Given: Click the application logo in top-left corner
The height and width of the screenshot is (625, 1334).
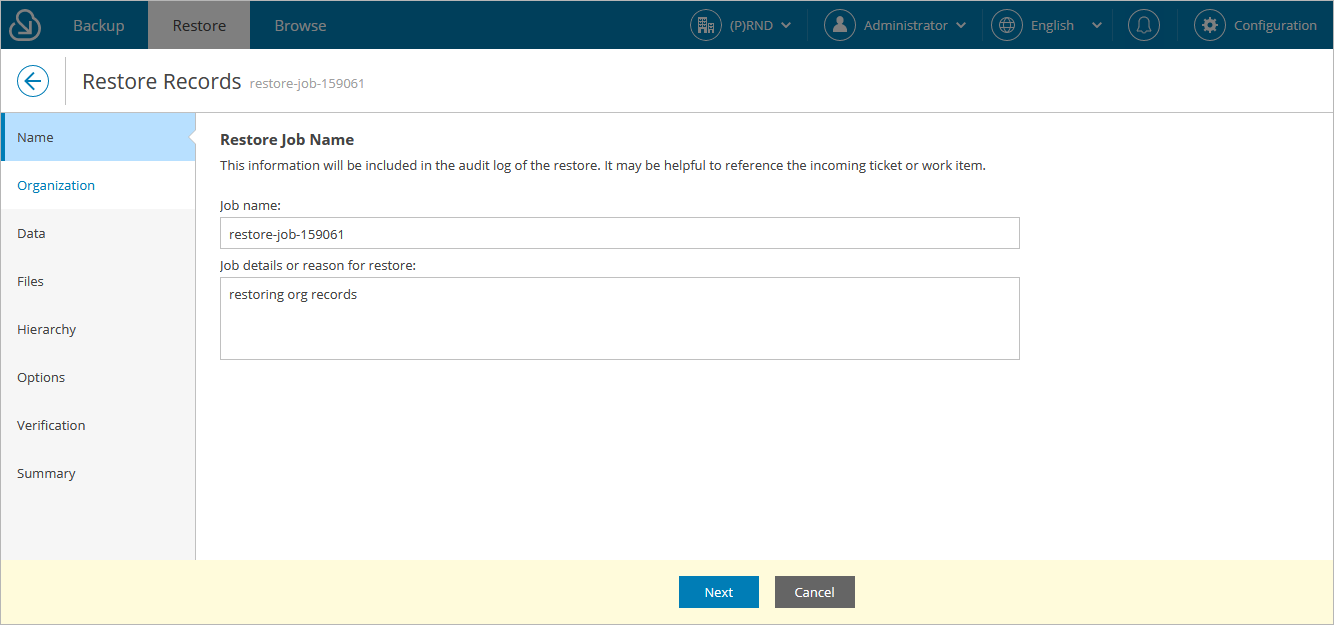Looking at the screenshot, I should point(25,25).
